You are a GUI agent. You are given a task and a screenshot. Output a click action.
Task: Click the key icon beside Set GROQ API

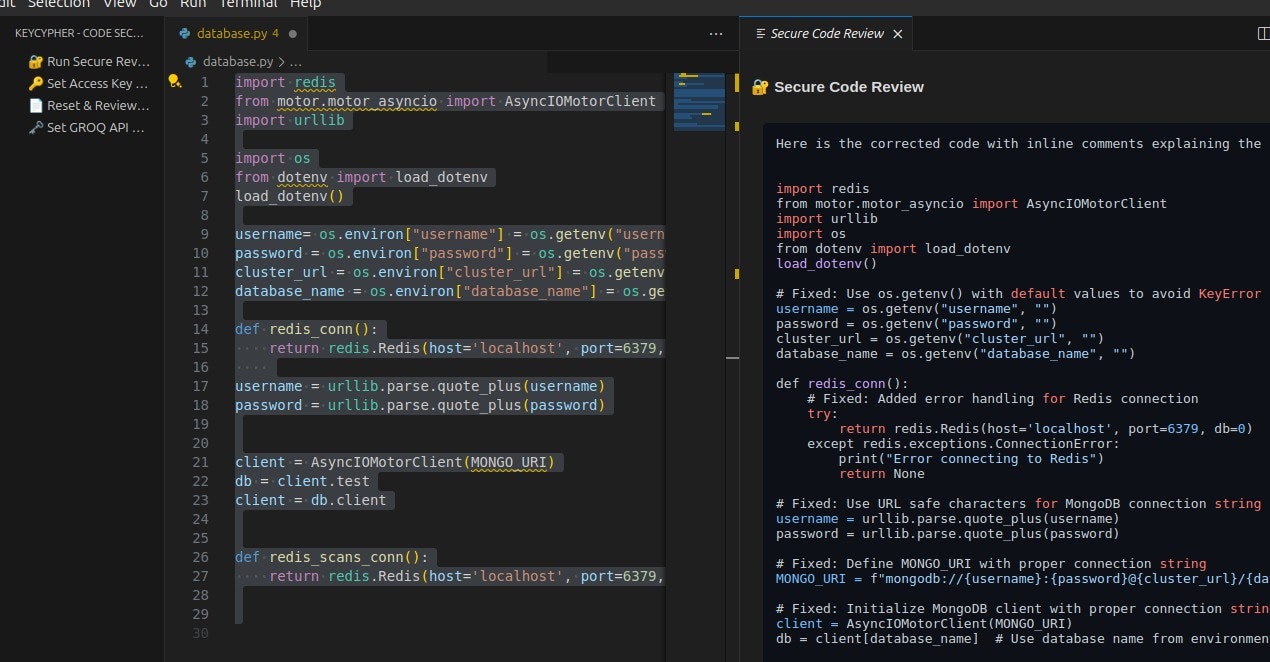pyautogui.click(x=36, y=128)
